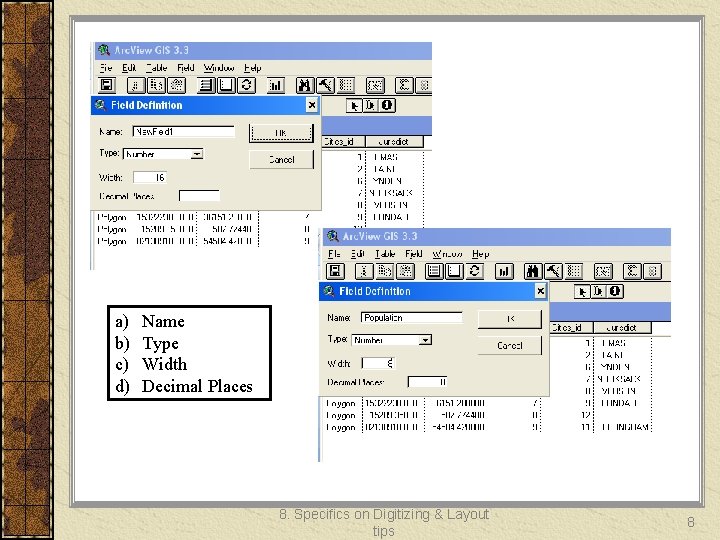The height and width of the screenshot is (540, 720).
Task: Click Save Project icon in Population window
Action: 335,271
